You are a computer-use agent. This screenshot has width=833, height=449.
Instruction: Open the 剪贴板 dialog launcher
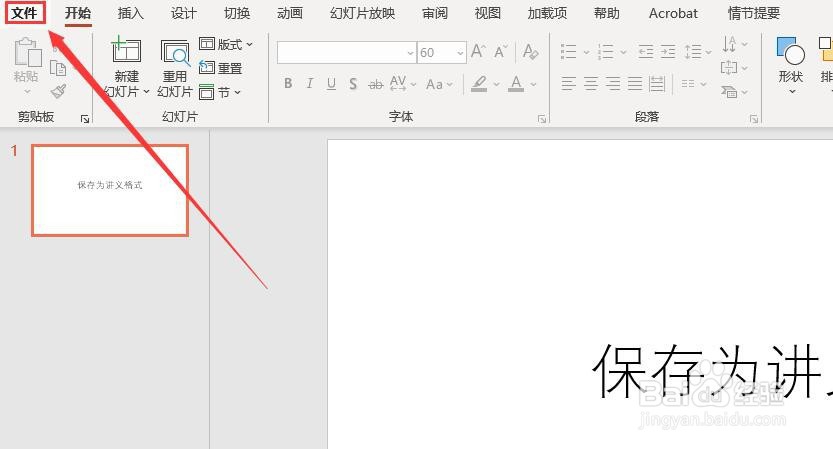click(x=85, y=119)
